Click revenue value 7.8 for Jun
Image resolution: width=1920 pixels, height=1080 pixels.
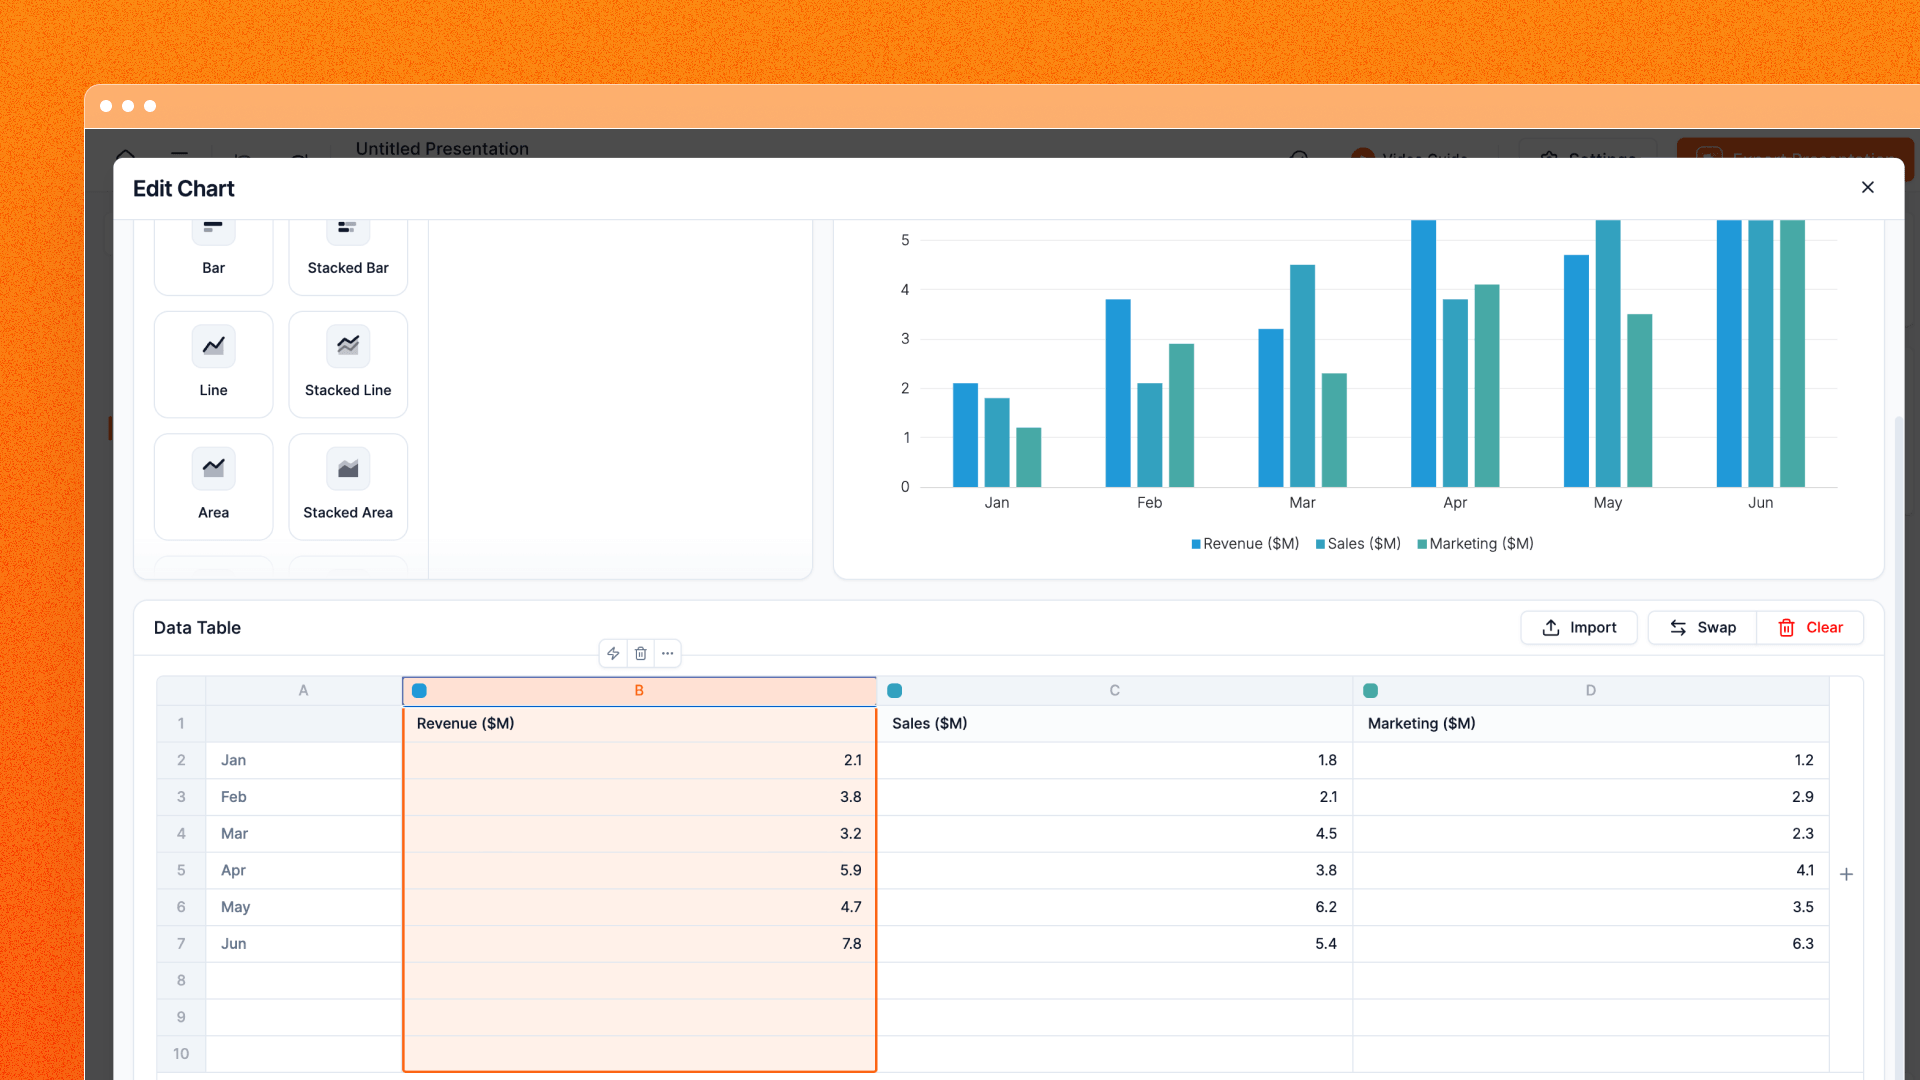639,944
